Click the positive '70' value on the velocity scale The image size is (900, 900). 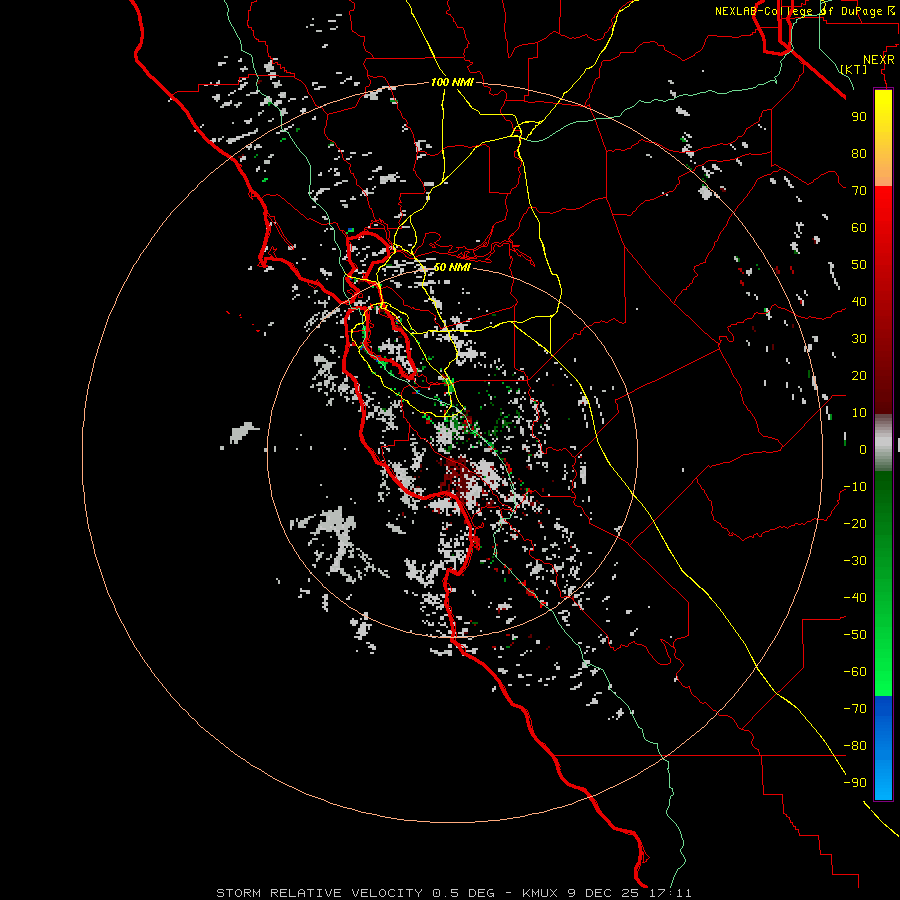click(x=859, y=191)
